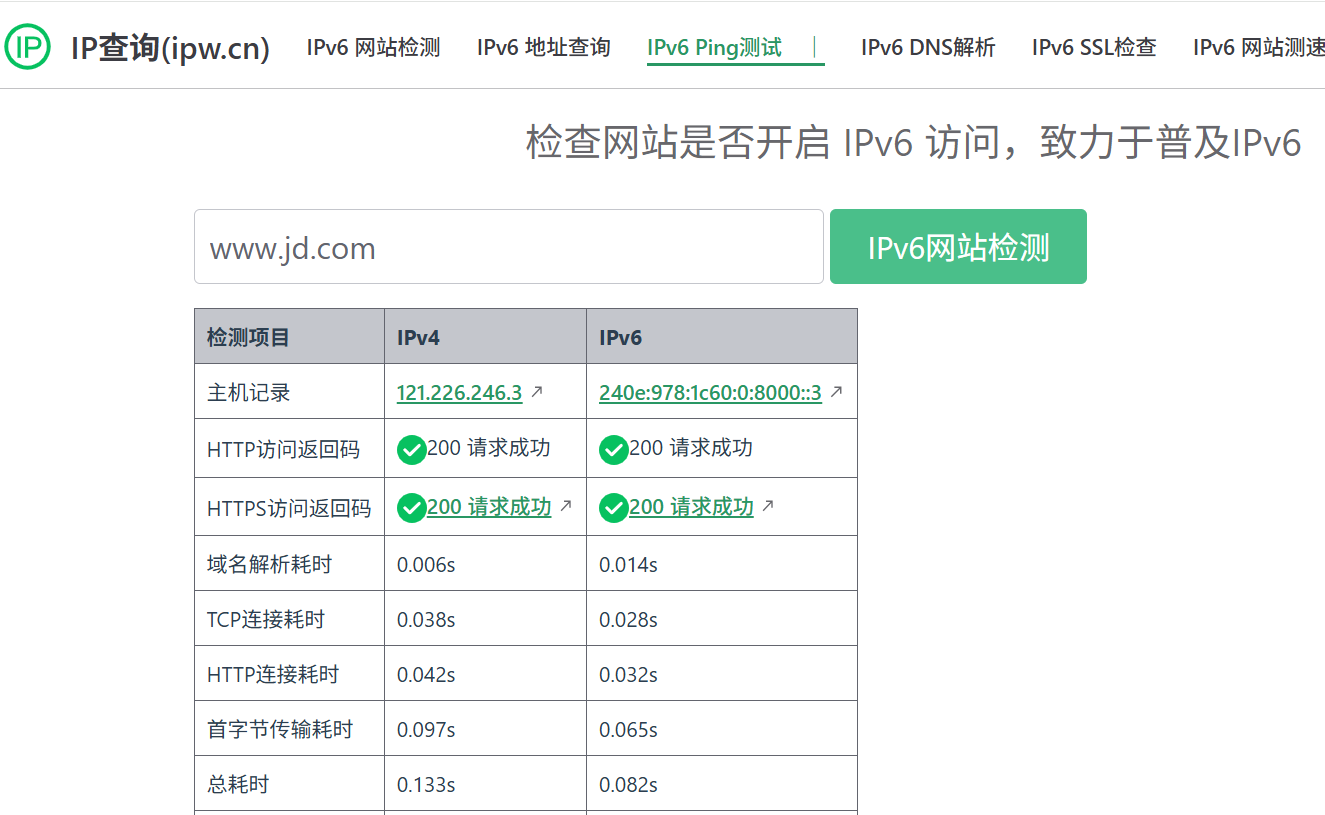This screenshot has height=815, width=1325.
Task: Click the 0.014s DNS time value
Action: click(x=628, y=565)
